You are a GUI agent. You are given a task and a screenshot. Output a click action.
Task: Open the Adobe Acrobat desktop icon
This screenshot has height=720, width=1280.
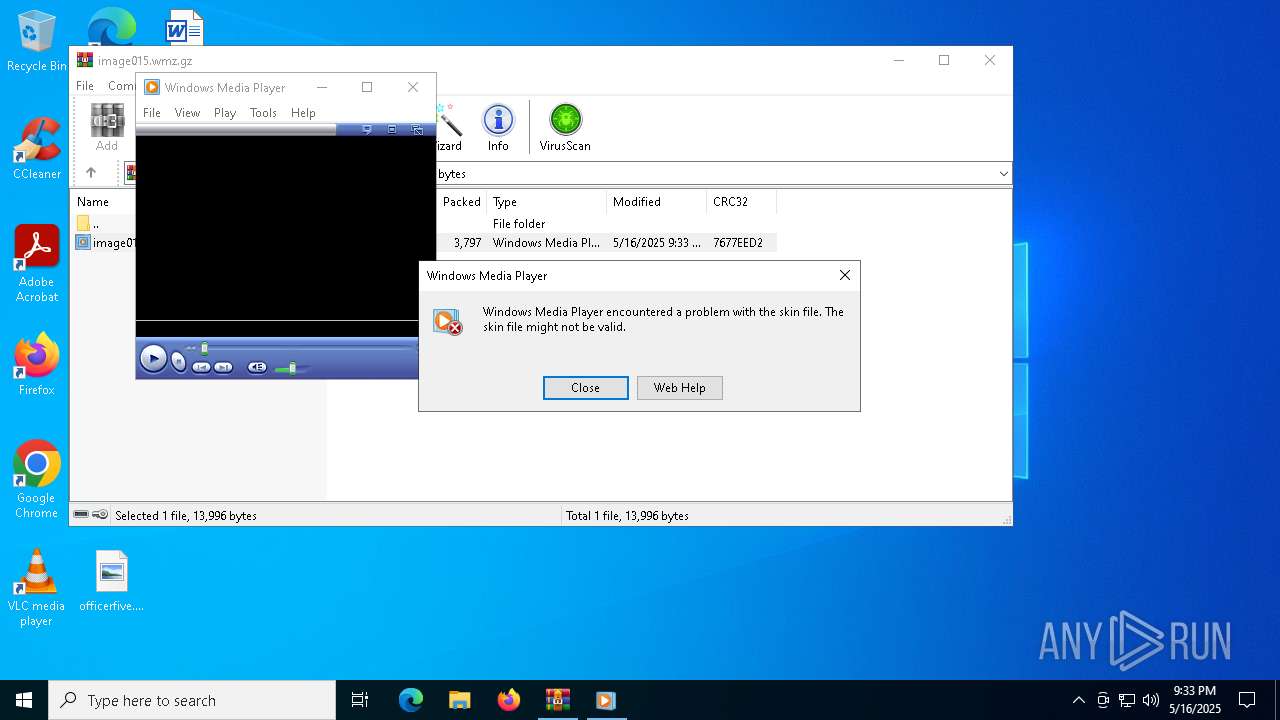click(37, 264)
